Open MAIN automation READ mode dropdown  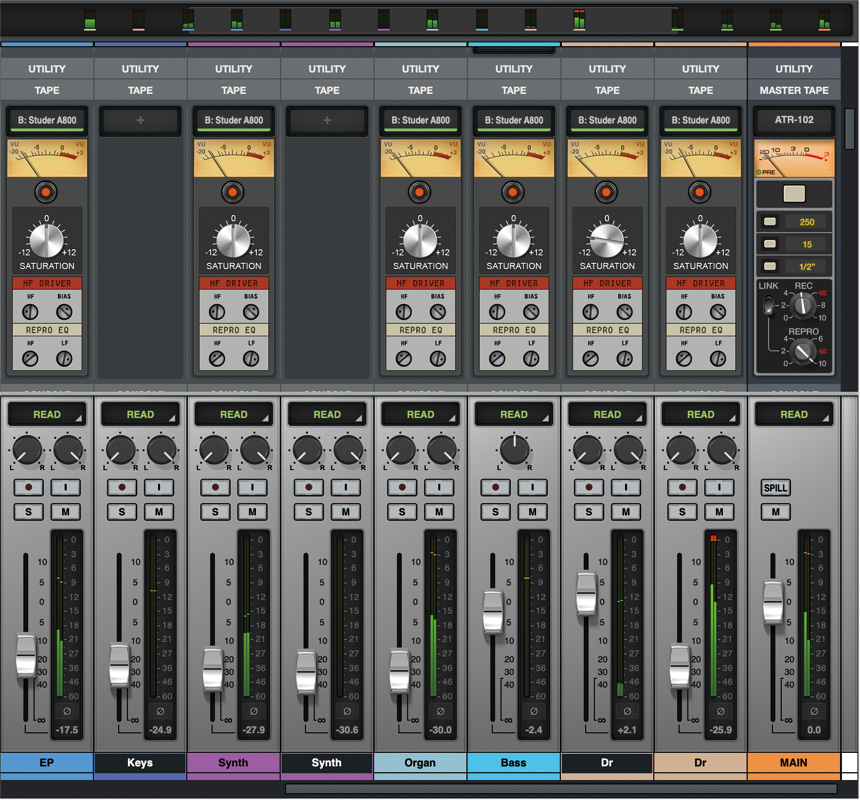794,415
